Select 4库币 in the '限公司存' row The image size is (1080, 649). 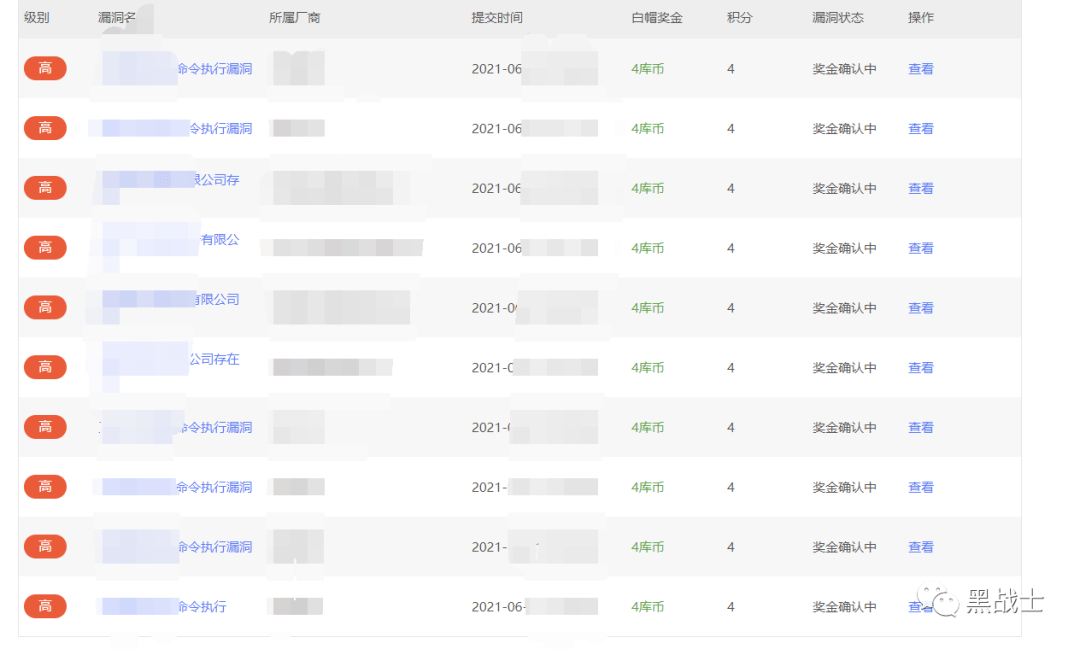[647, 188]
